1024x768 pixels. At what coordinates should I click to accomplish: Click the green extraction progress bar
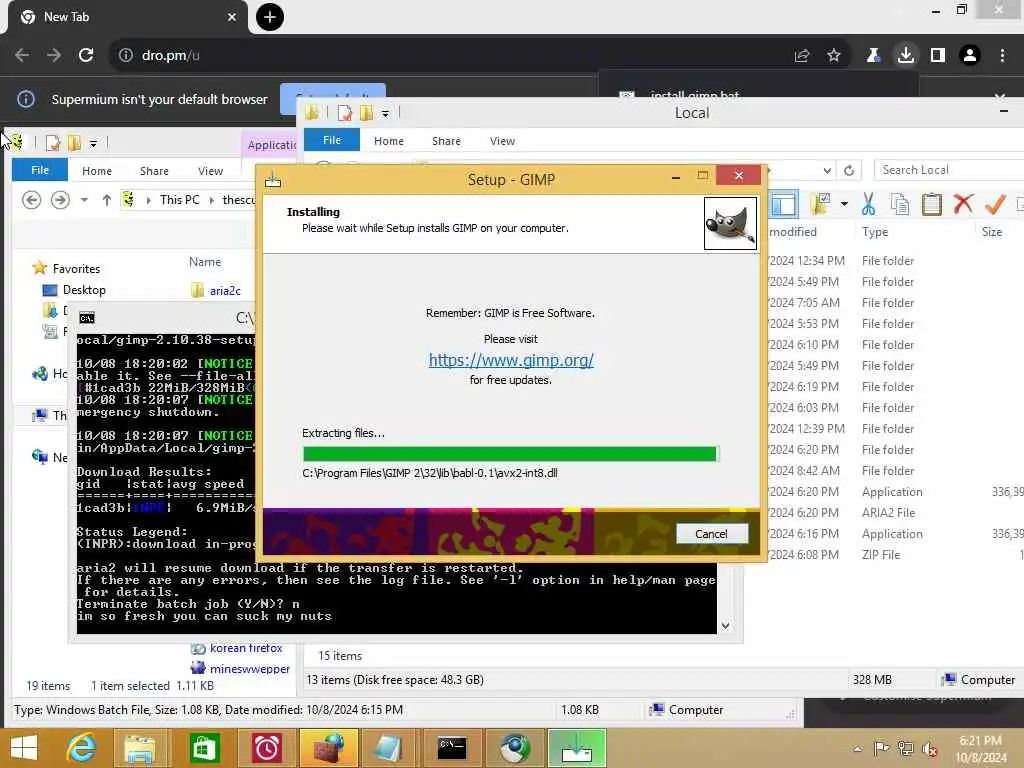(510, 454)
